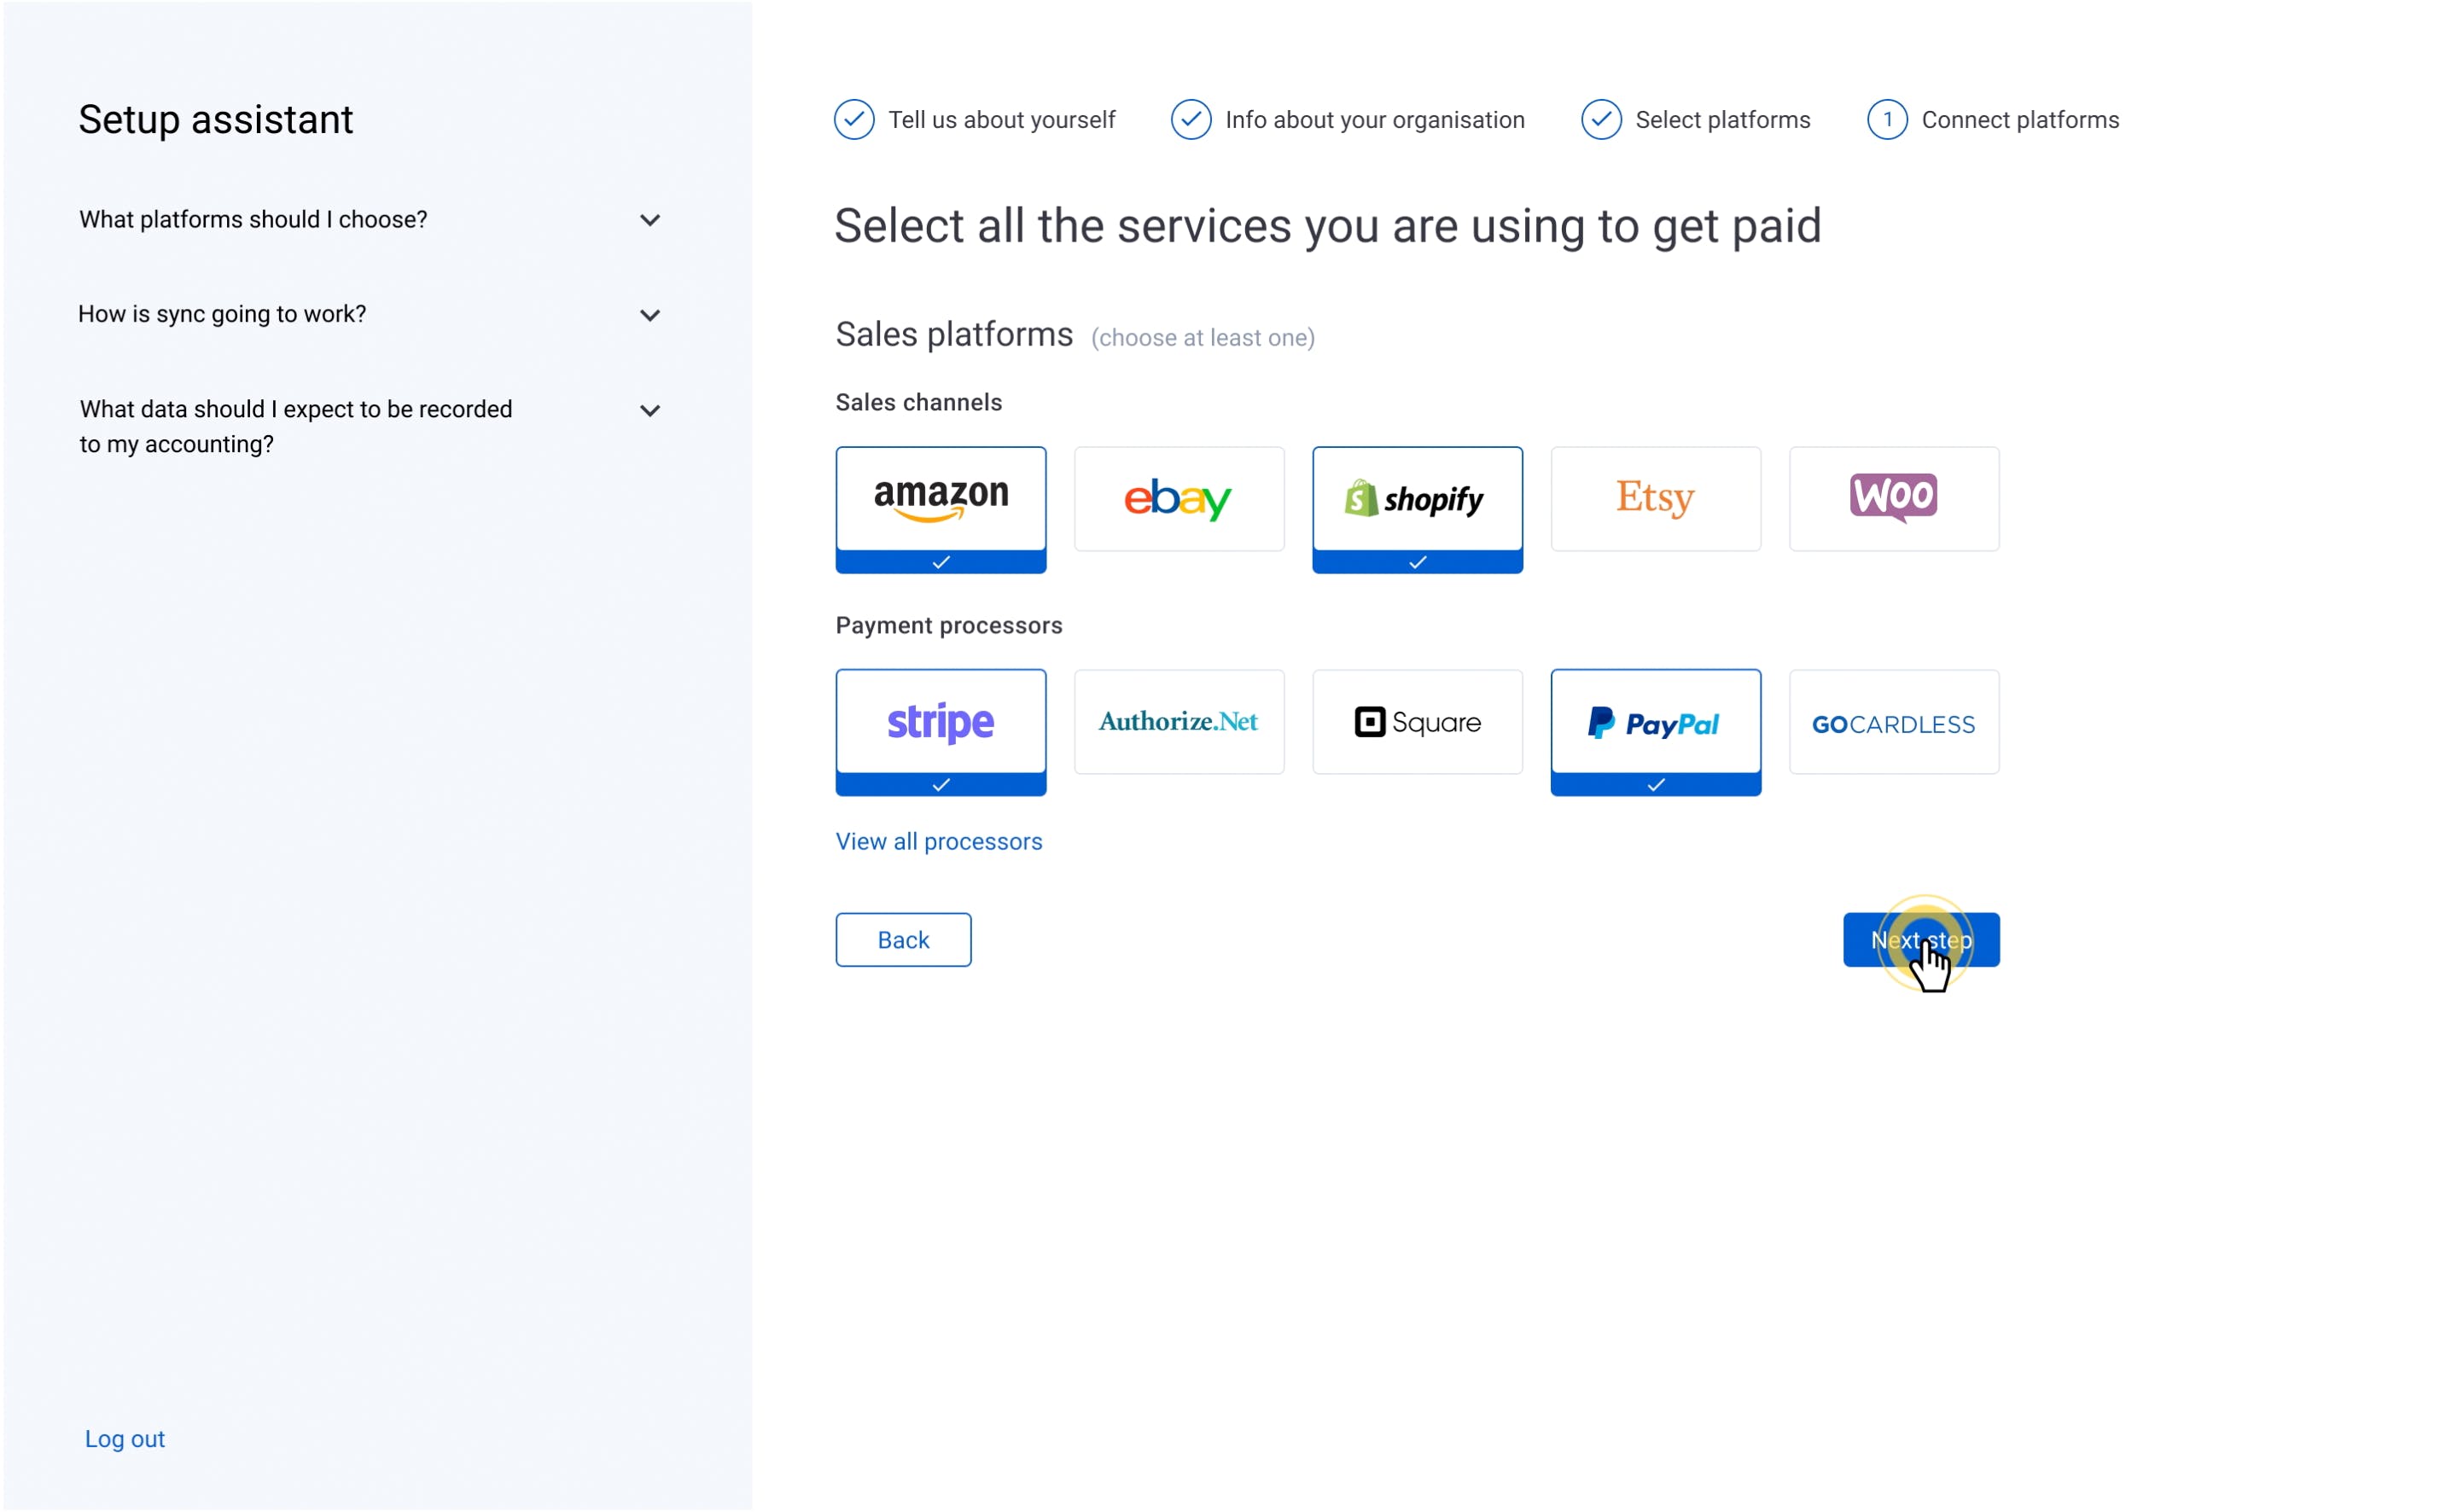The height and width of the screenshot is (1512, 2458).
Task: Untick the Stripe selection checkmark bar
Action: (940, 785)
